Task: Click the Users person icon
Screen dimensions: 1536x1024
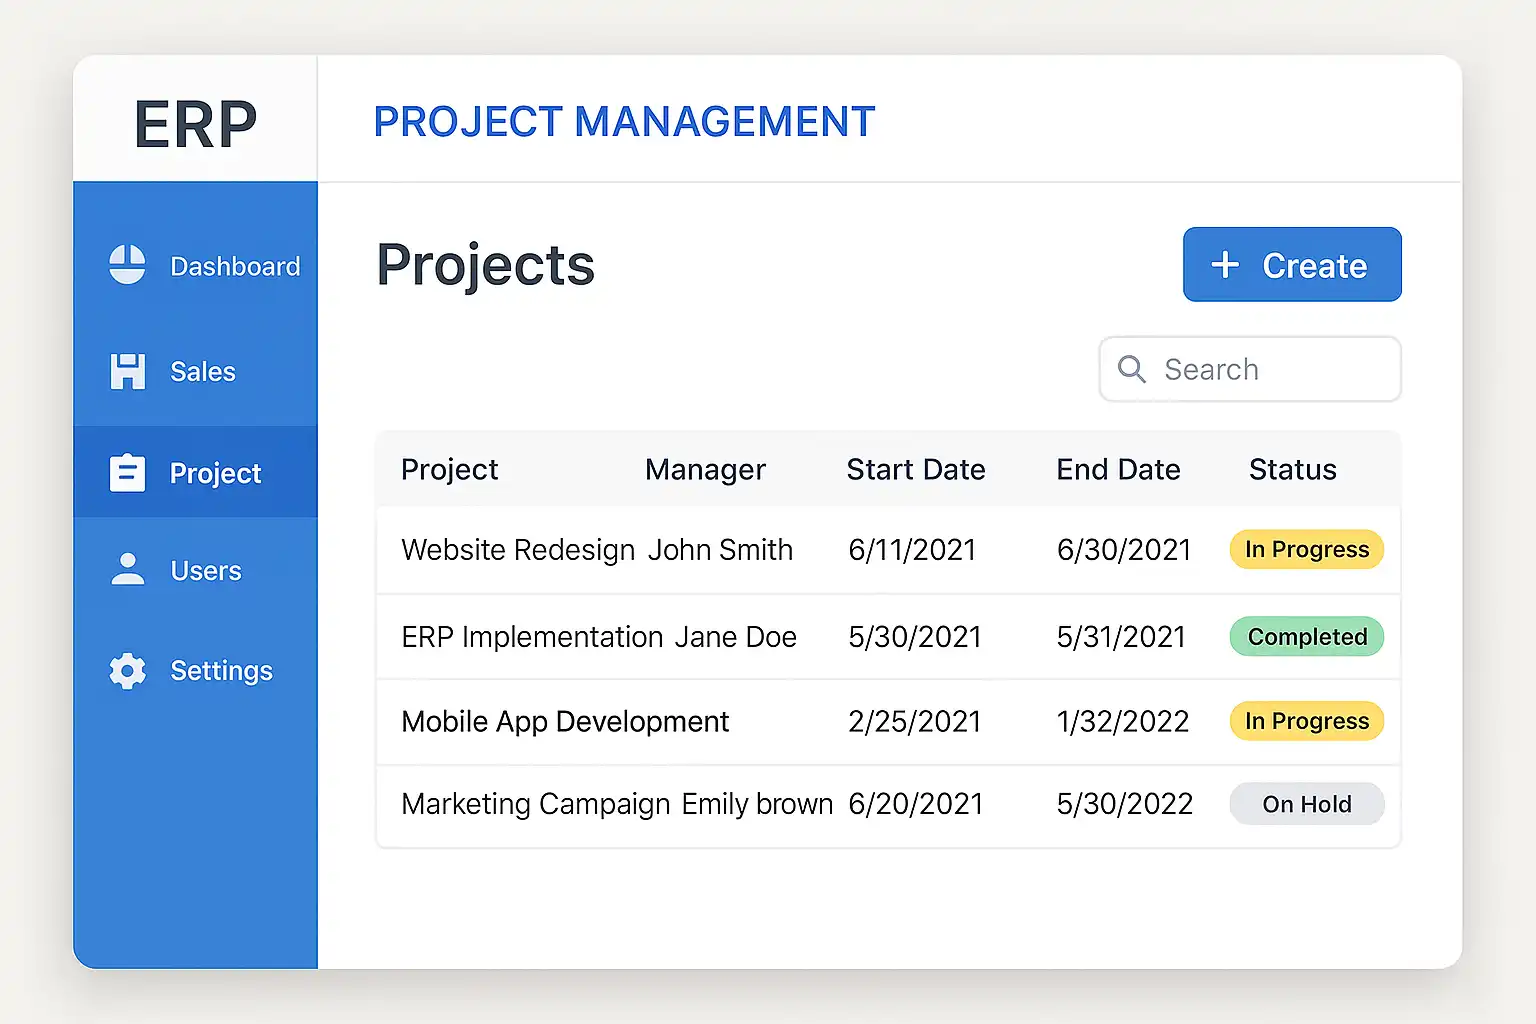Action: coord(127,570)
